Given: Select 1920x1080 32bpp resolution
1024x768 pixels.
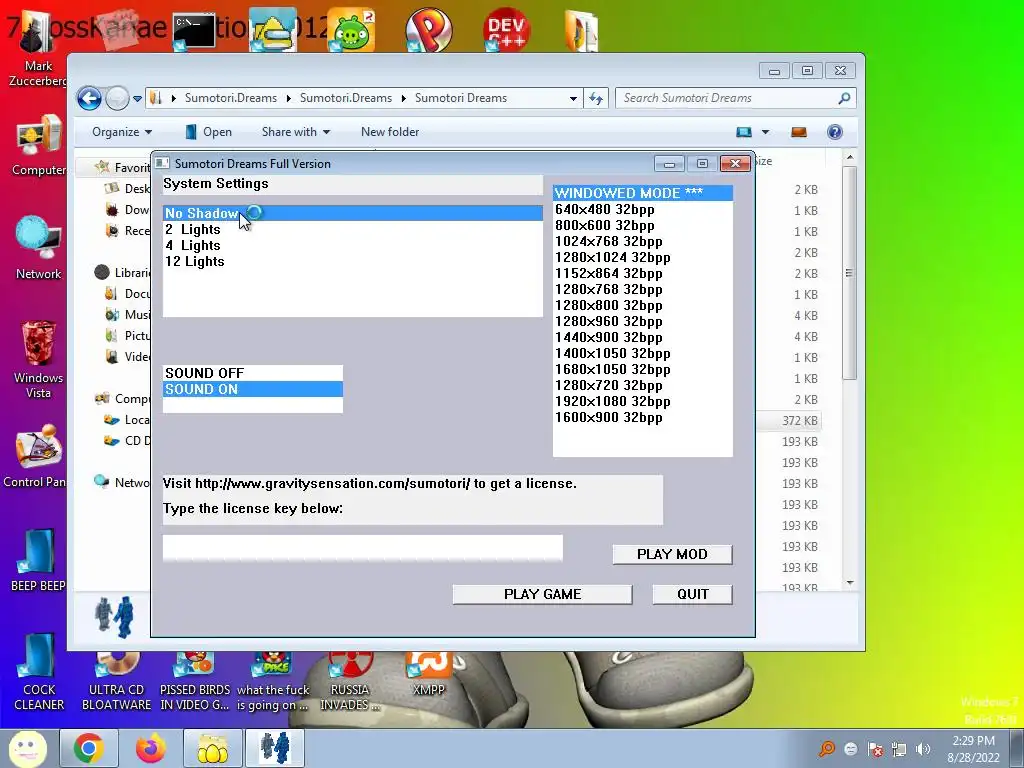Looking at the screenshot, I should (643, 402).
